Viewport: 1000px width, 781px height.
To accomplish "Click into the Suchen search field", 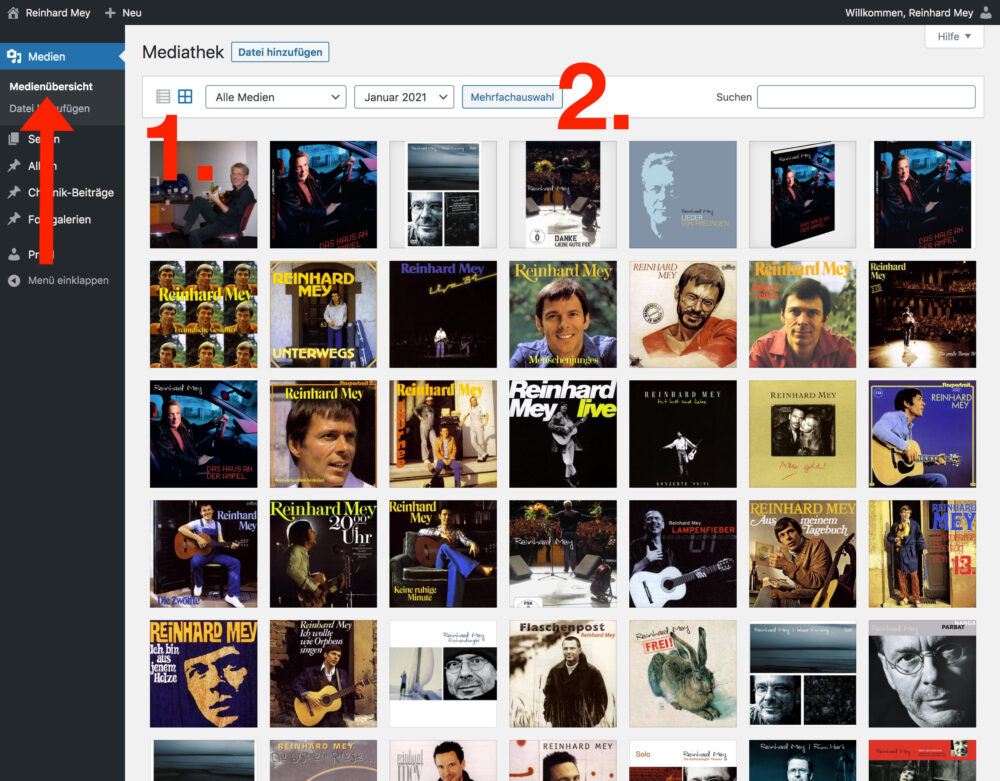I will (x=866, y=97).
